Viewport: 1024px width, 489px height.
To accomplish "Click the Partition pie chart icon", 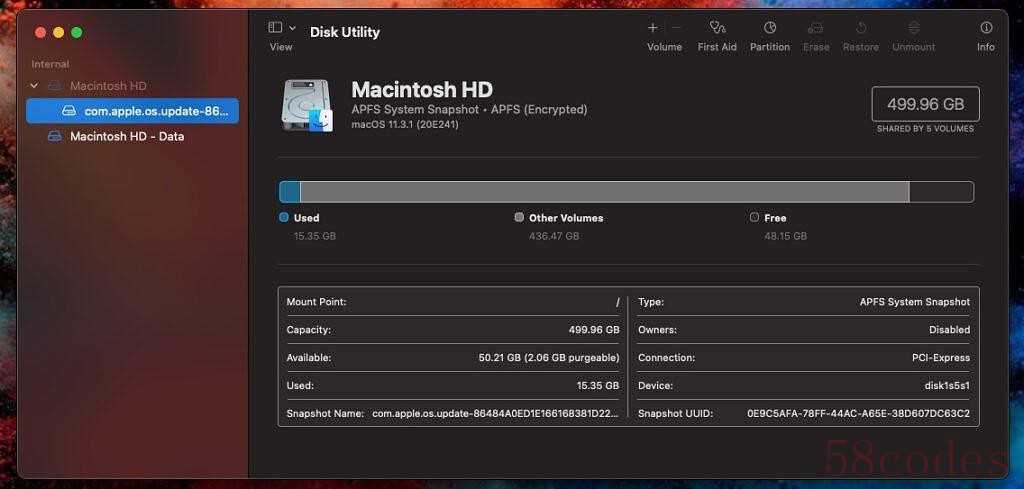I will click(x=770, y=28).
